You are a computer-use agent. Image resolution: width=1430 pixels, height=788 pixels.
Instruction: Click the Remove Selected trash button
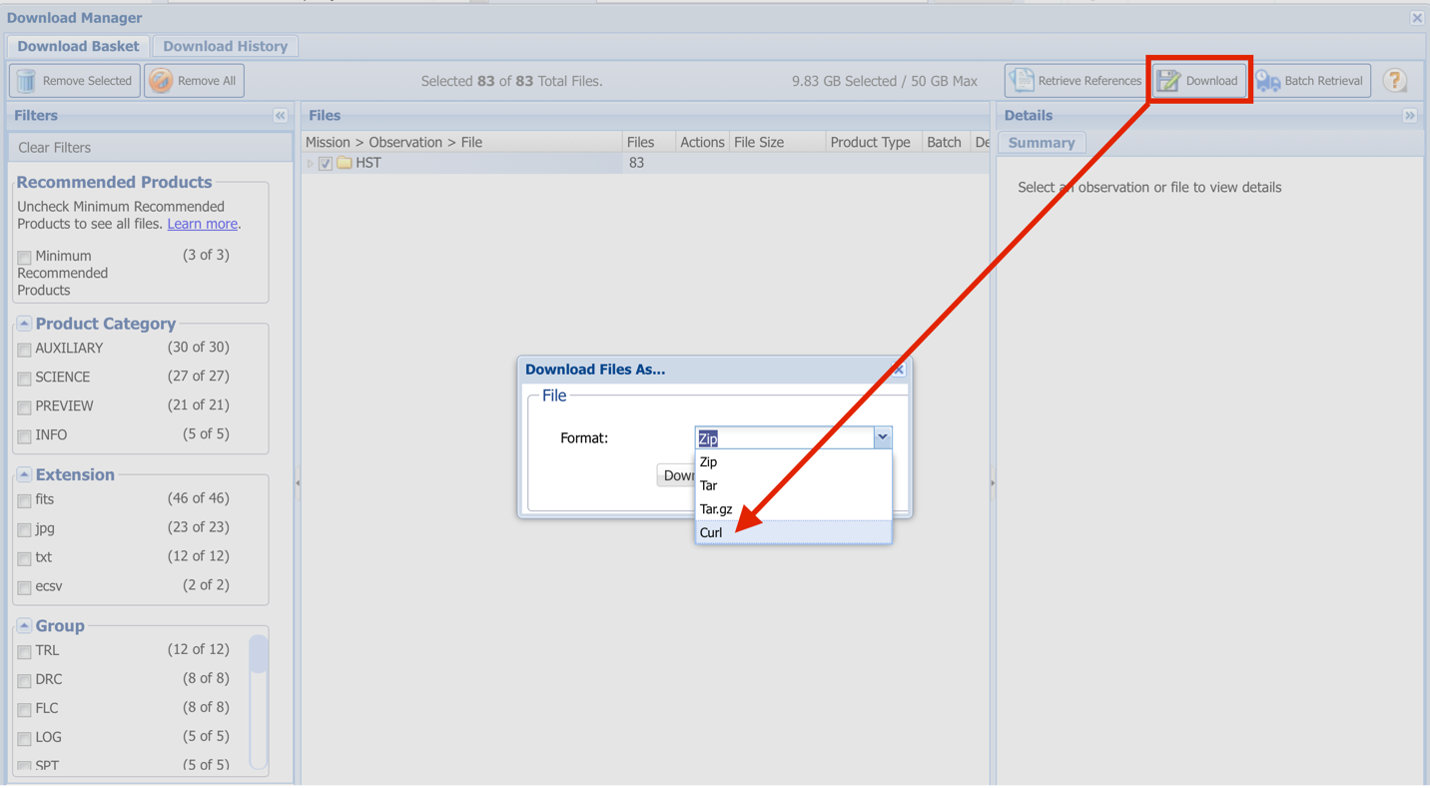point(75,81)
